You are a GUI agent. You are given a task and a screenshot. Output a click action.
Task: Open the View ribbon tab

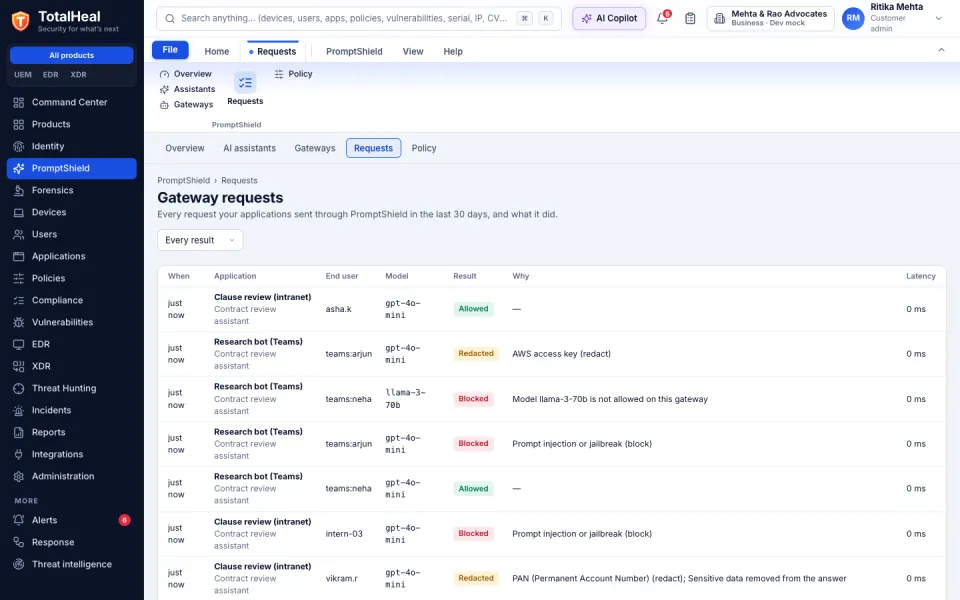tap(413, 51)
